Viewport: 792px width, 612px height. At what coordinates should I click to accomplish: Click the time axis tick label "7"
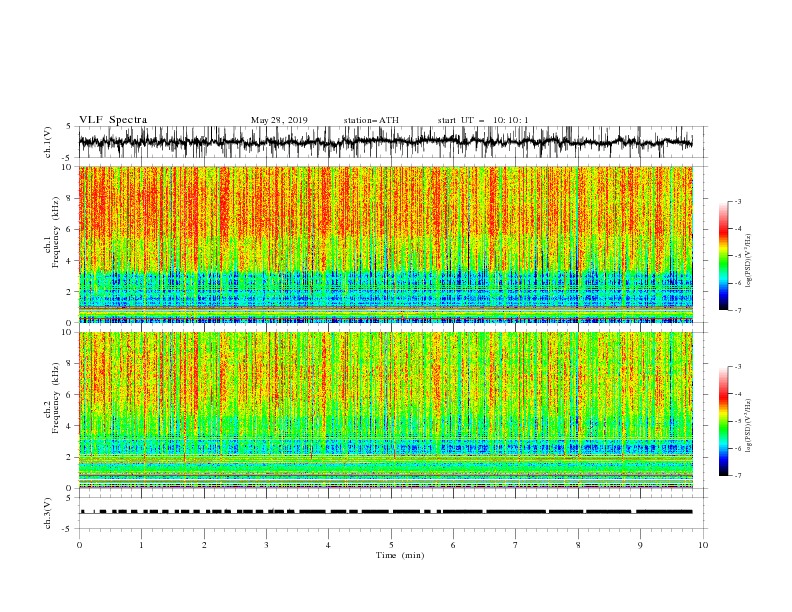(x=516, y=545)
